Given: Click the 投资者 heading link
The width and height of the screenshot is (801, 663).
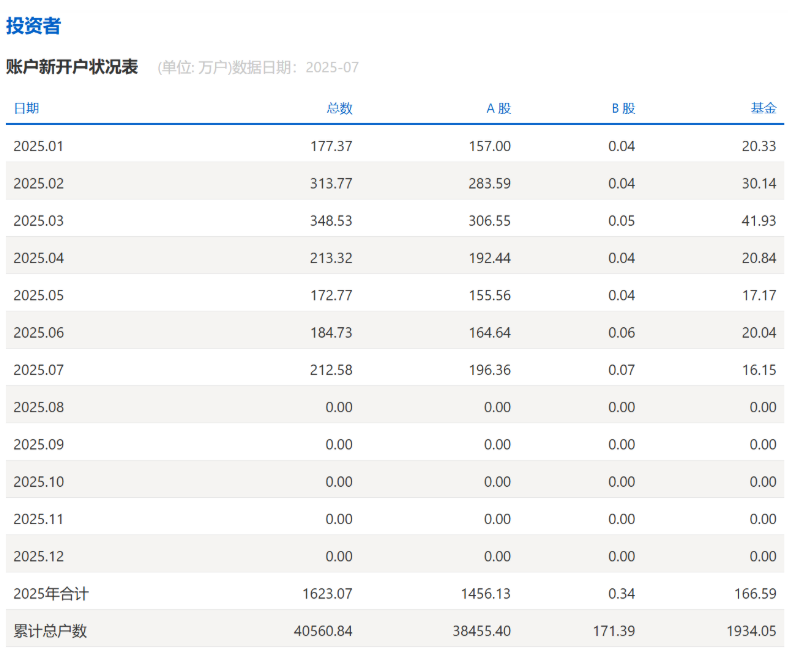Looking at the screenshot, I should (x=34, y=26).
